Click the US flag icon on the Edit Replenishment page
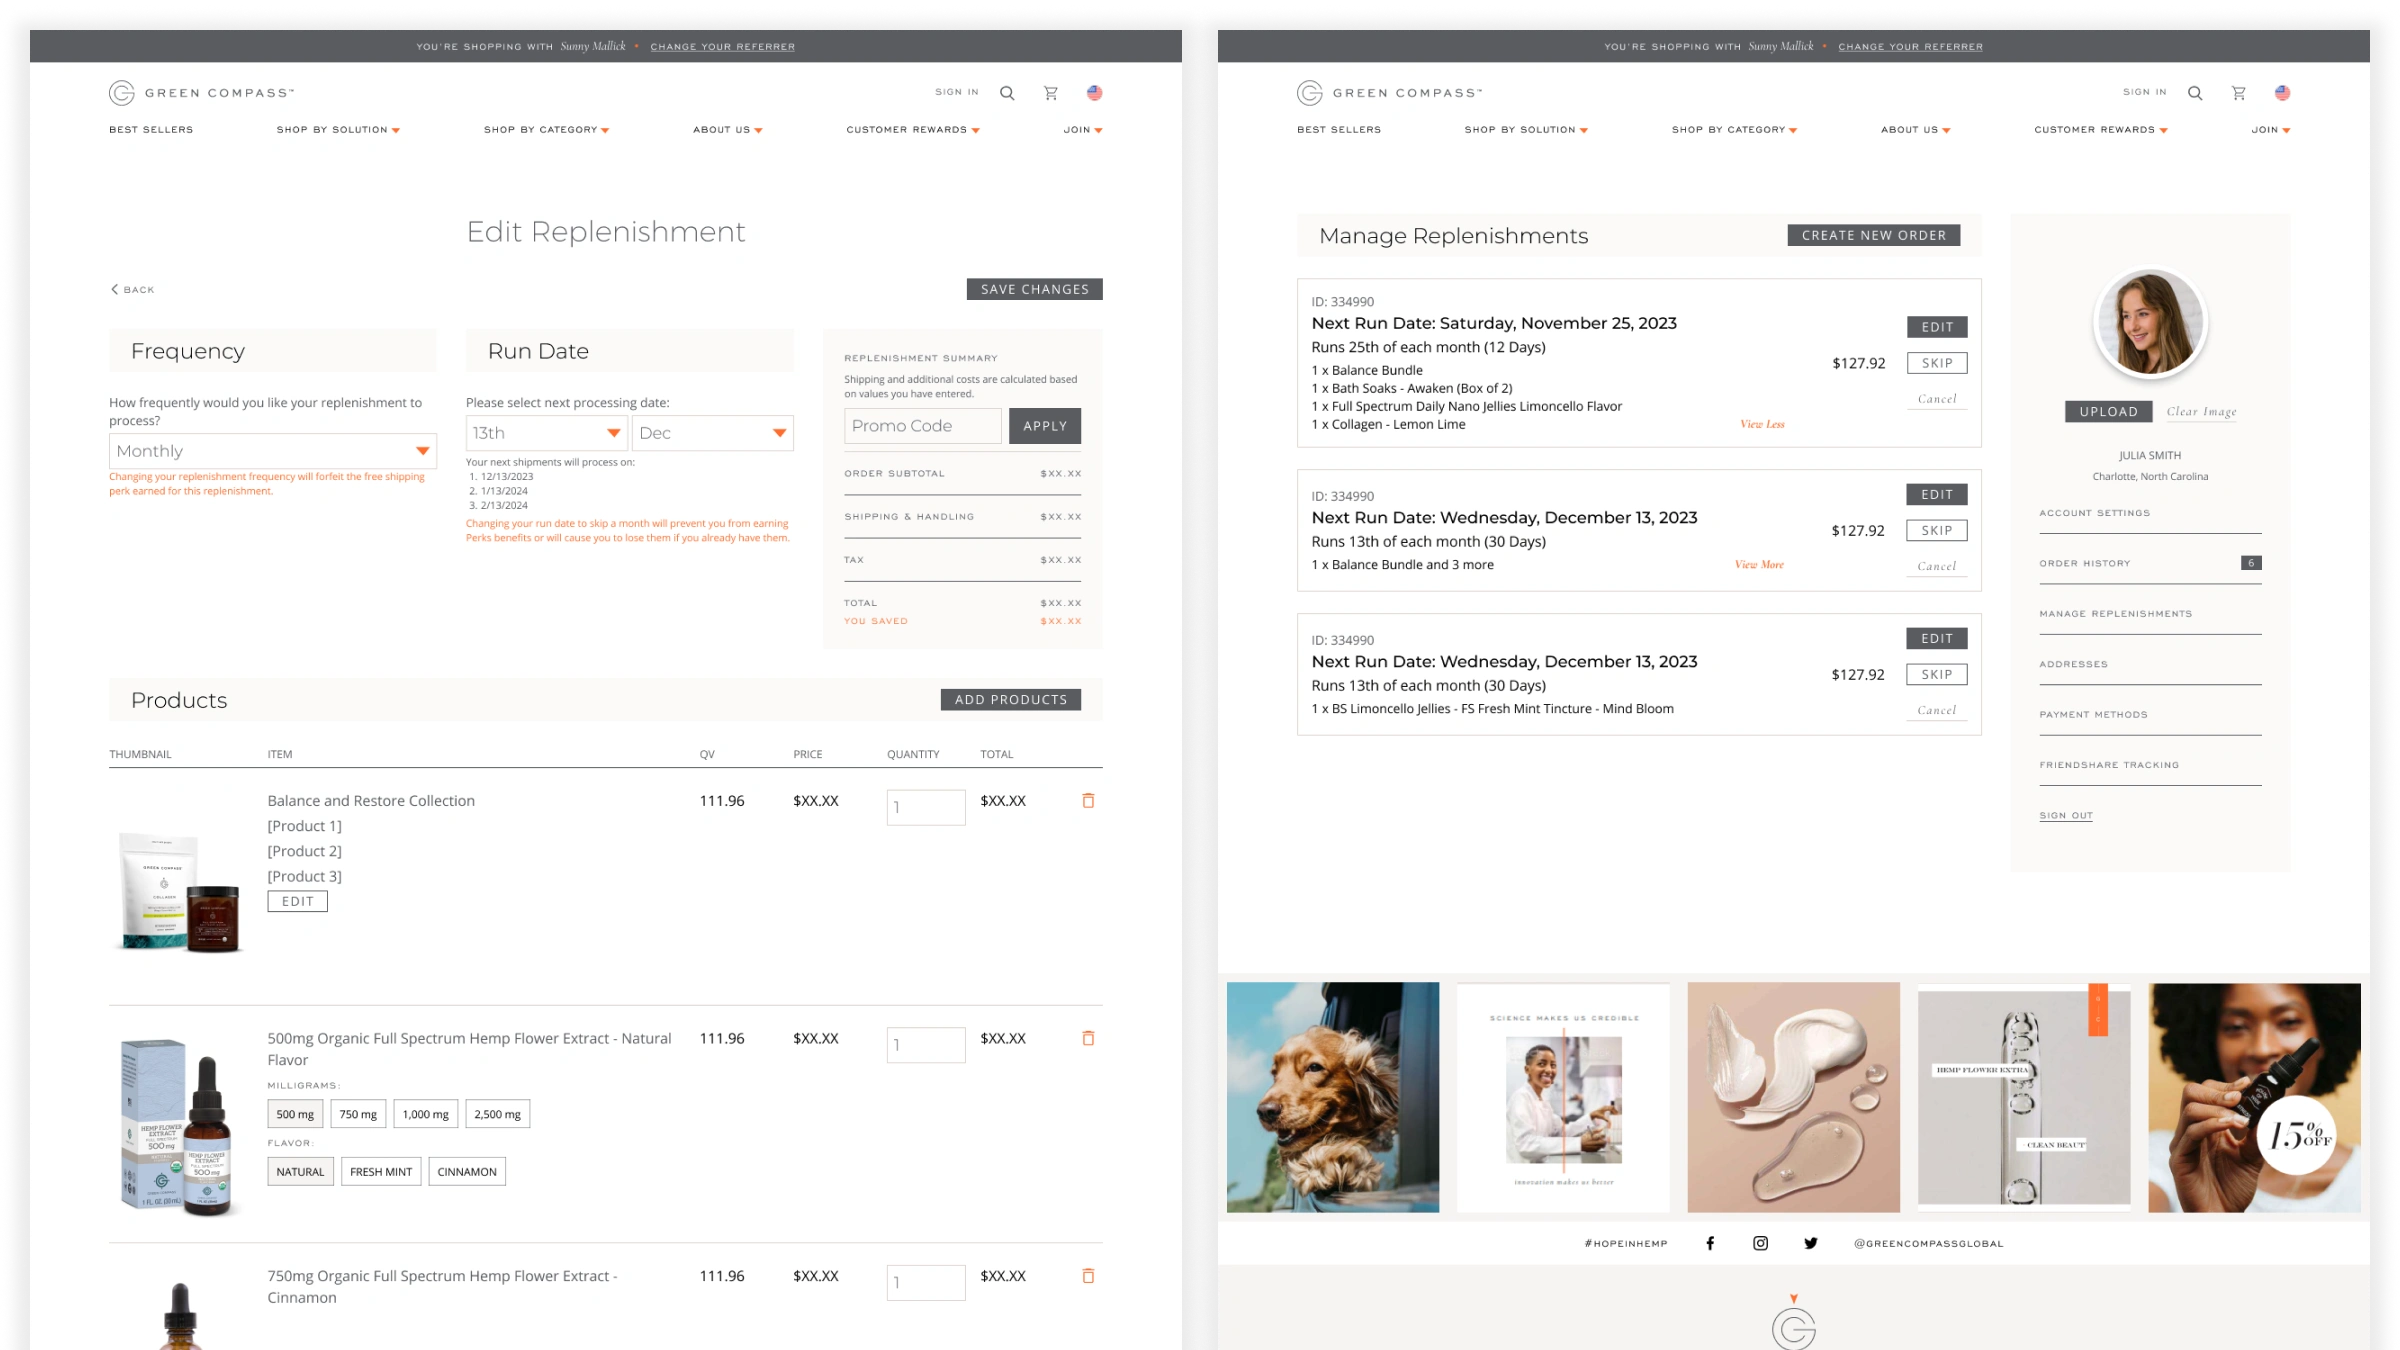 coord(1094,93)
